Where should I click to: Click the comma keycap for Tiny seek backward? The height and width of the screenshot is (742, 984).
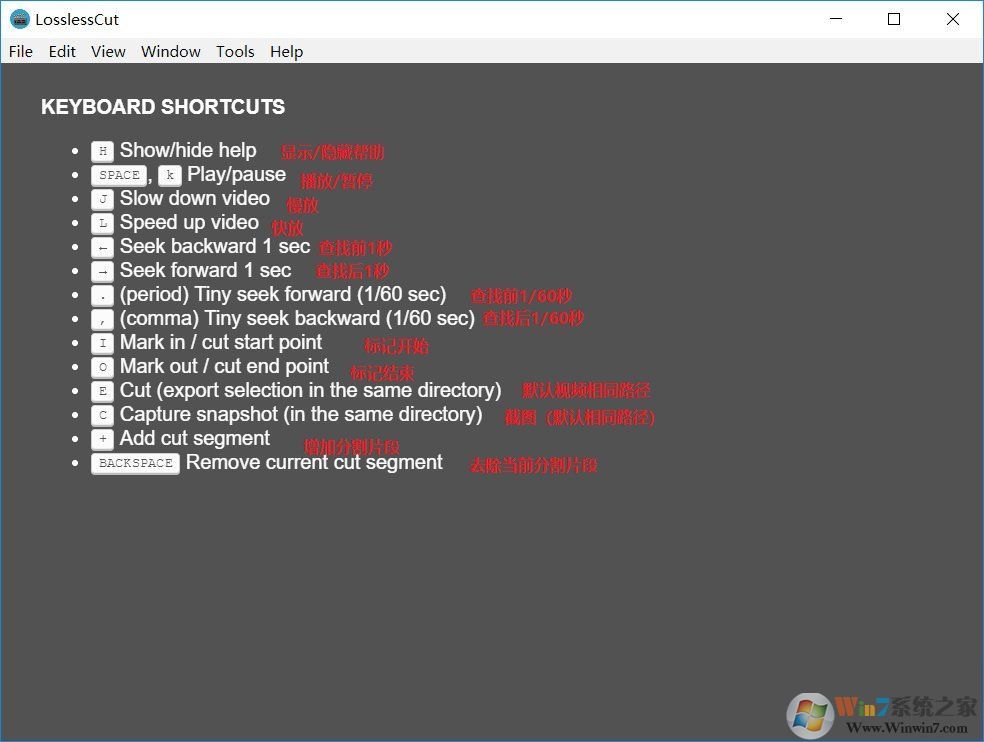coord(103,319)
